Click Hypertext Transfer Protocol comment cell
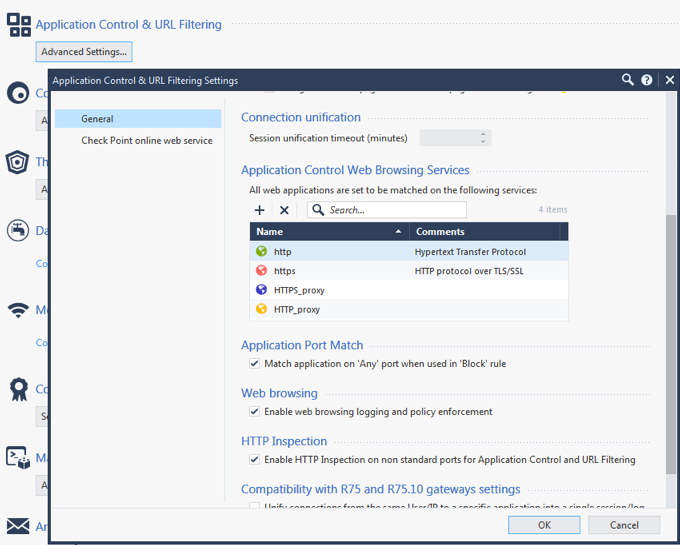Screen dimensions: 680x545 coord(470,252)
